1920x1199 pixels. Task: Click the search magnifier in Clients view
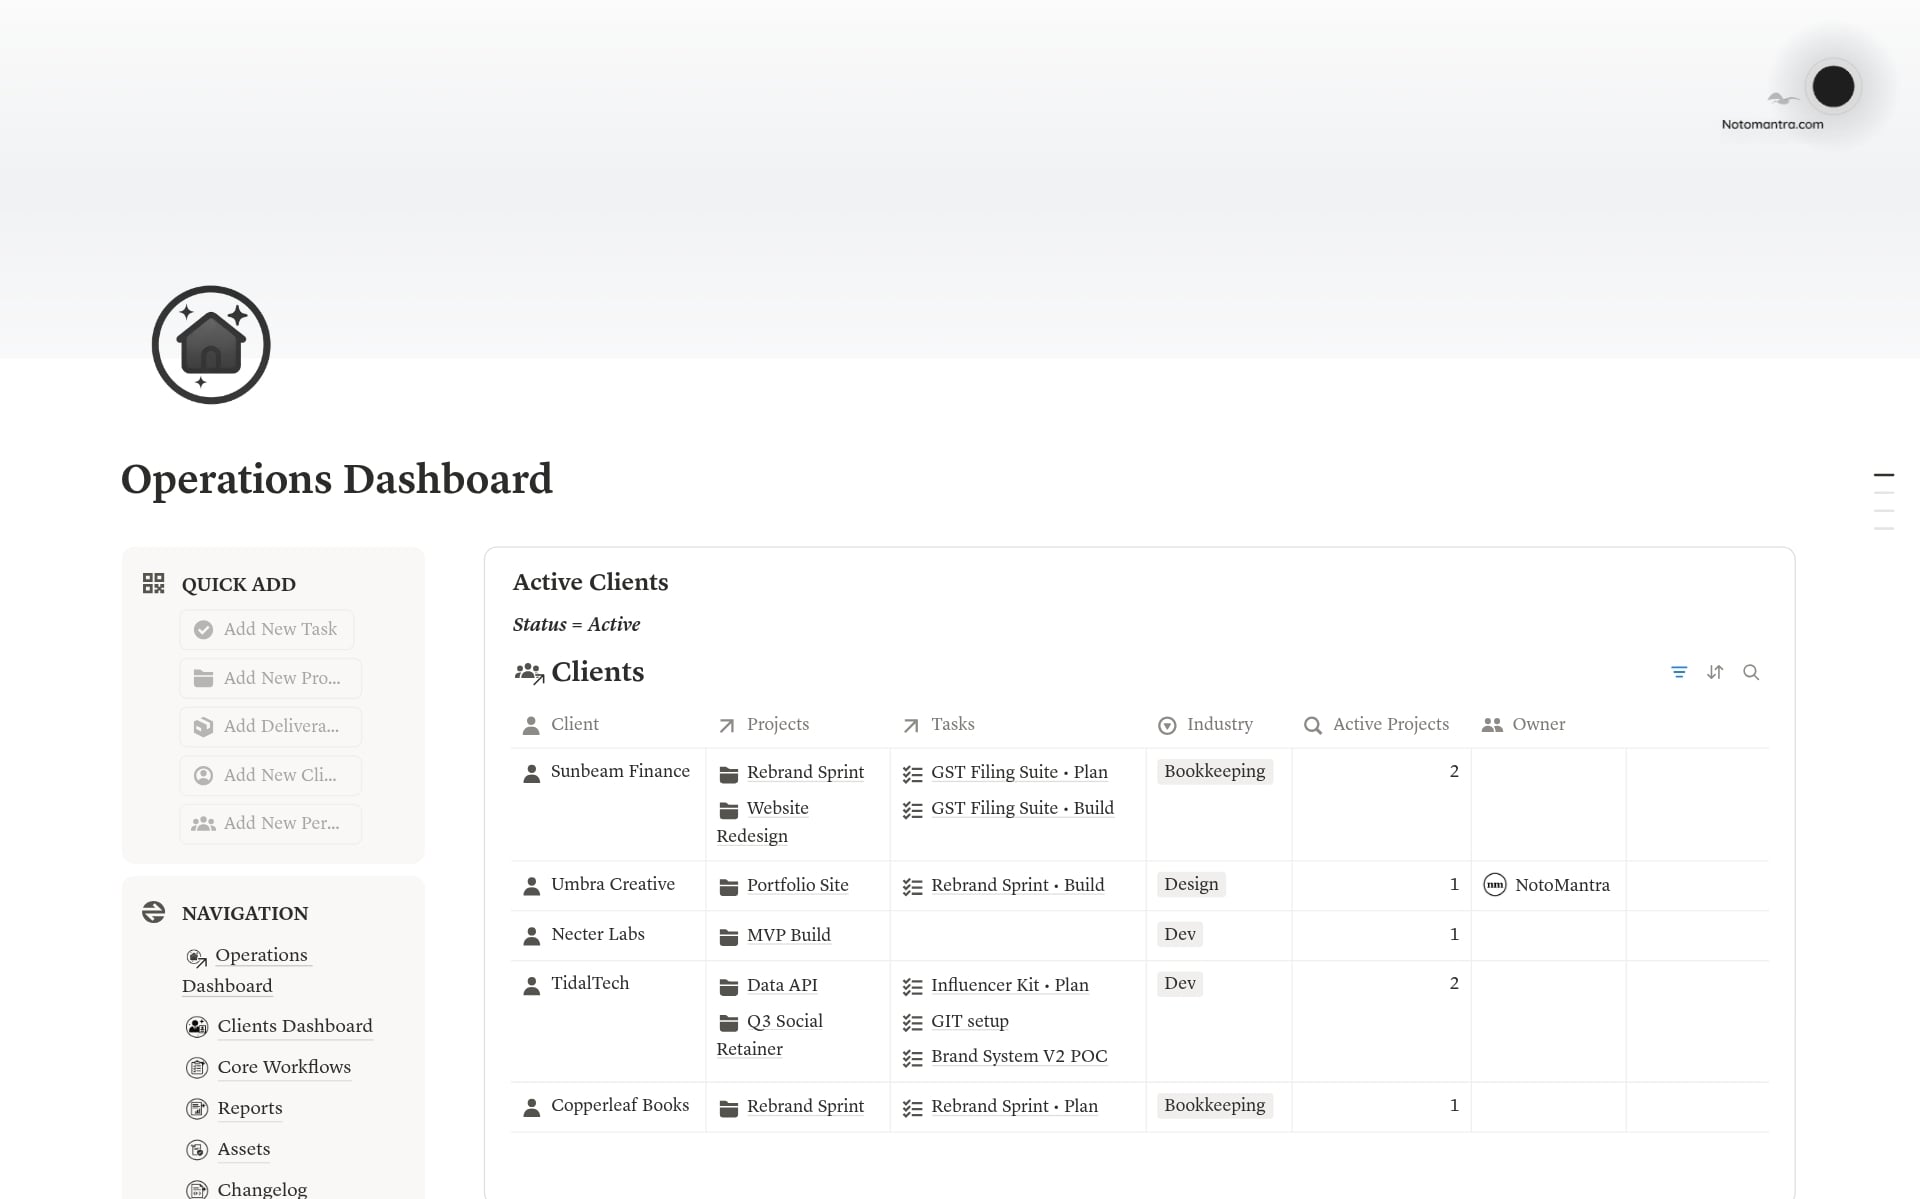(x=1751, y=672)
